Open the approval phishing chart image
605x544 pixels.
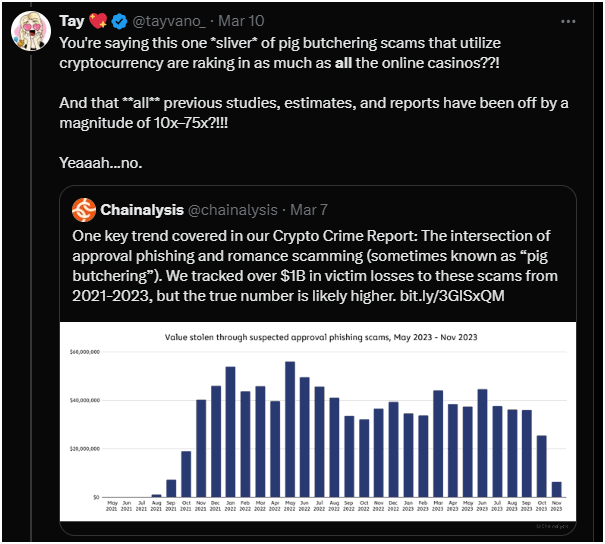(318, 421)
